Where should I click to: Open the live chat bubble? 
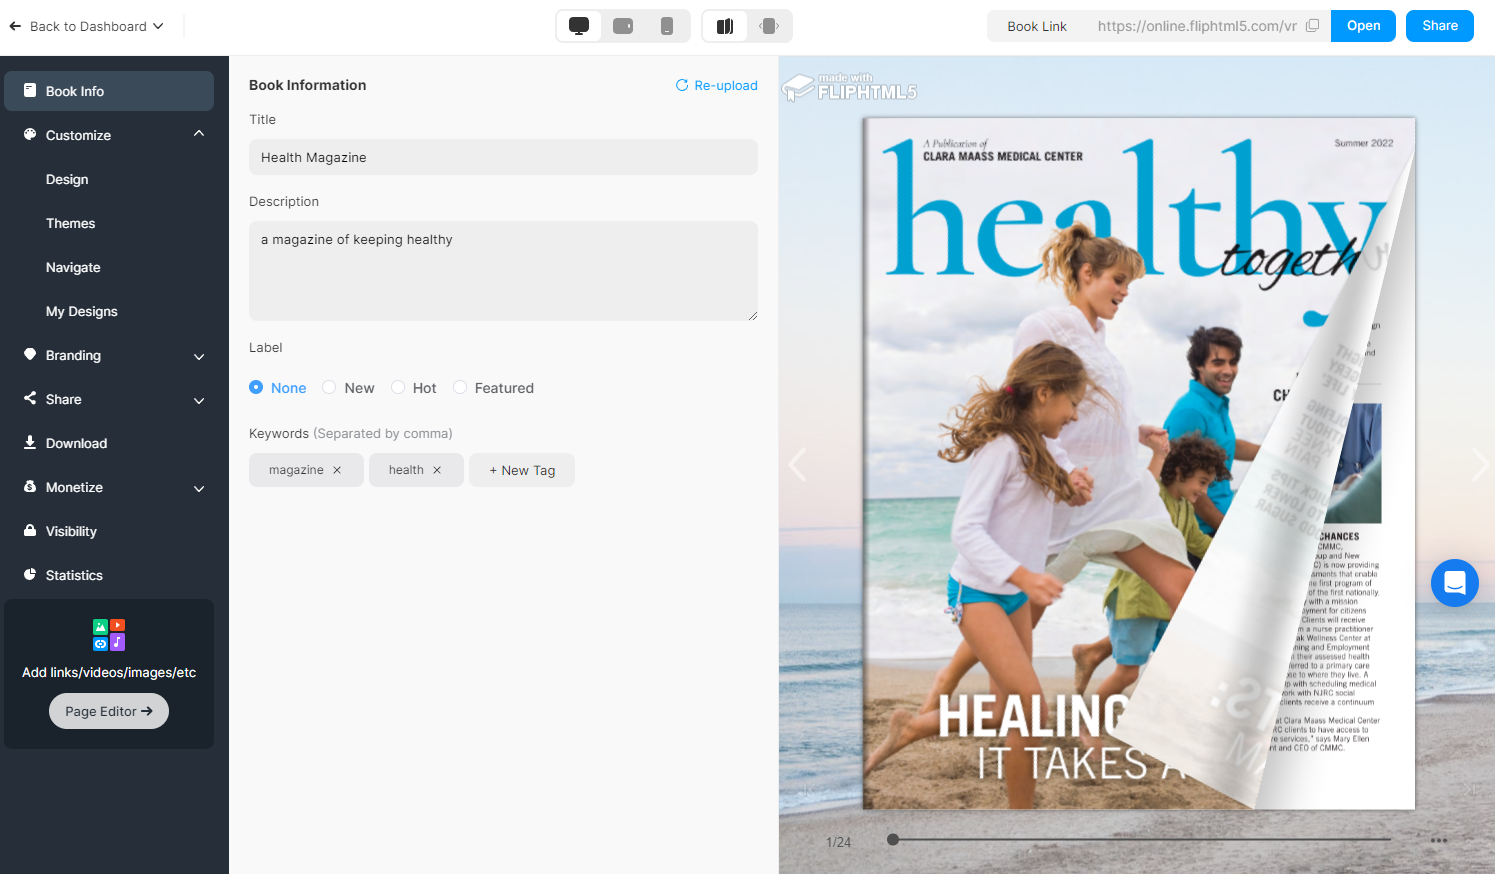click(x=1454, y=582)
